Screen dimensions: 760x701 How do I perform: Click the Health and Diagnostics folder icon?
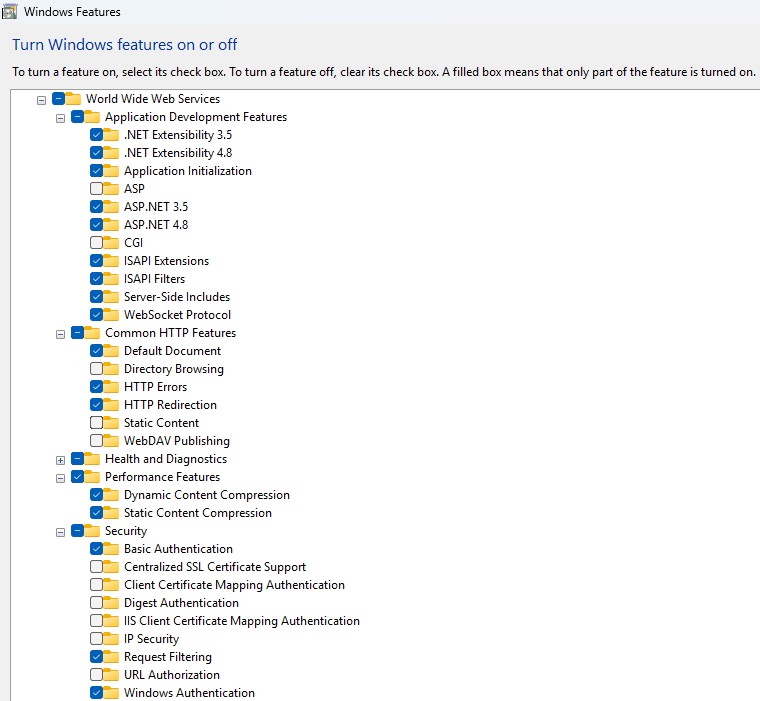pyautogui.click(x=92, y=459)
